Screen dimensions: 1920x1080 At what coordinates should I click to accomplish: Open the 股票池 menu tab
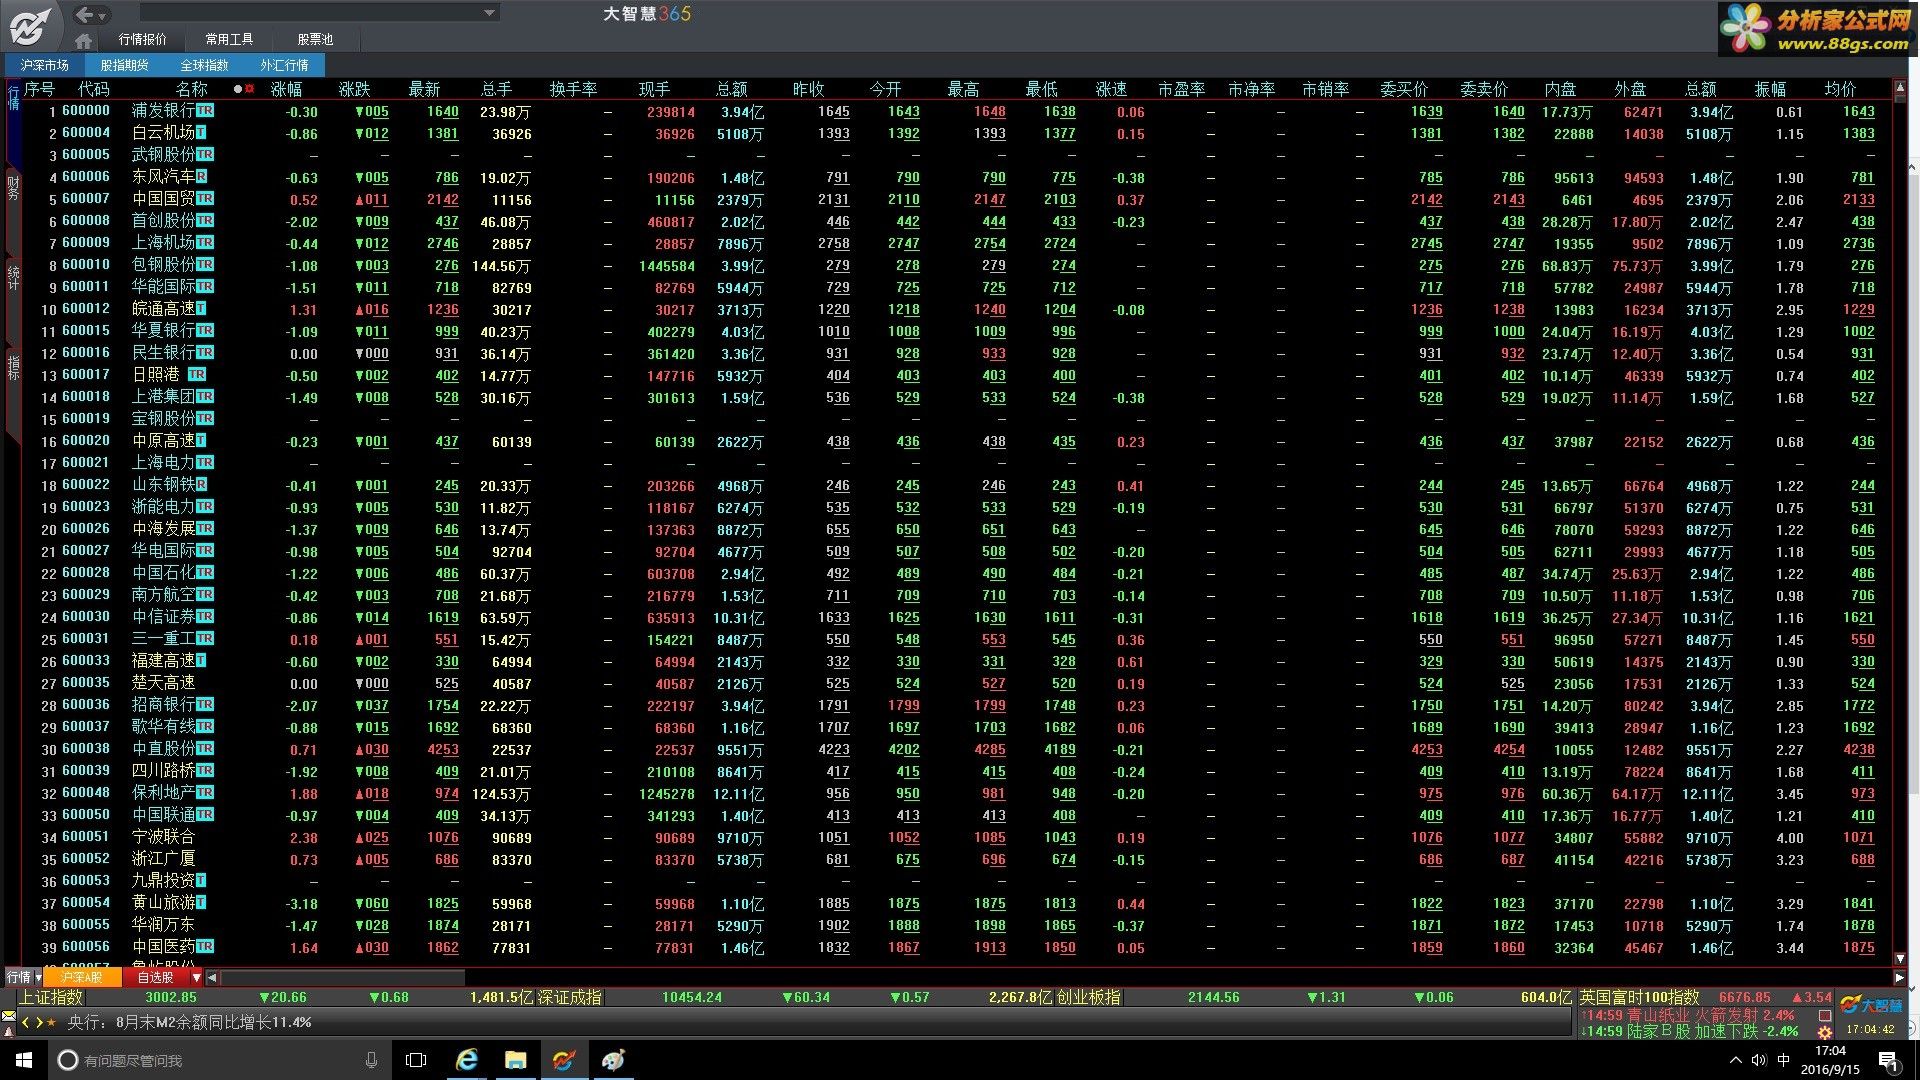315,39
